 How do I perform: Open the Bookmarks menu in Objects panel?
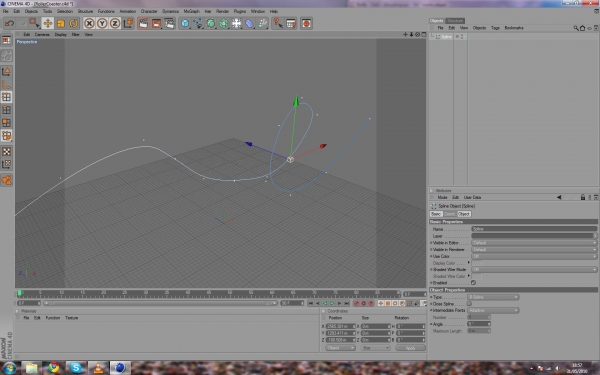coord(514,28)
